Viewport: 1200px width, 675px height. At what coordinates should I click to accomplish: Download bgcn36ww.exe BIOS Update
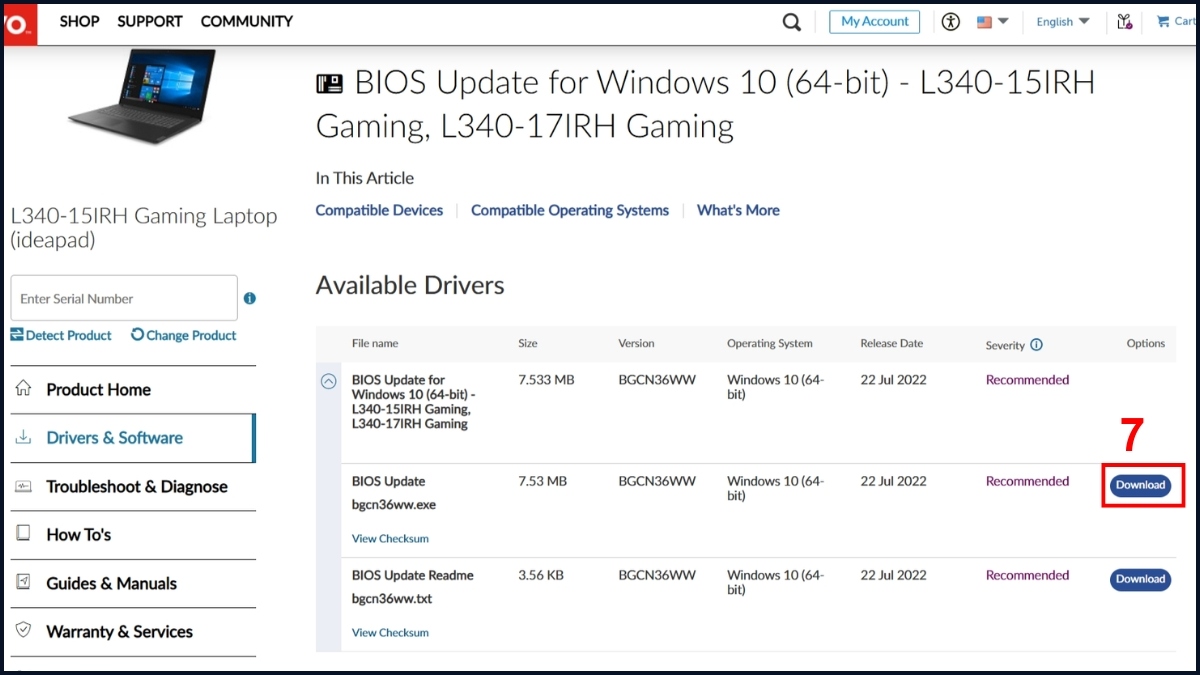pos(1140,485)
